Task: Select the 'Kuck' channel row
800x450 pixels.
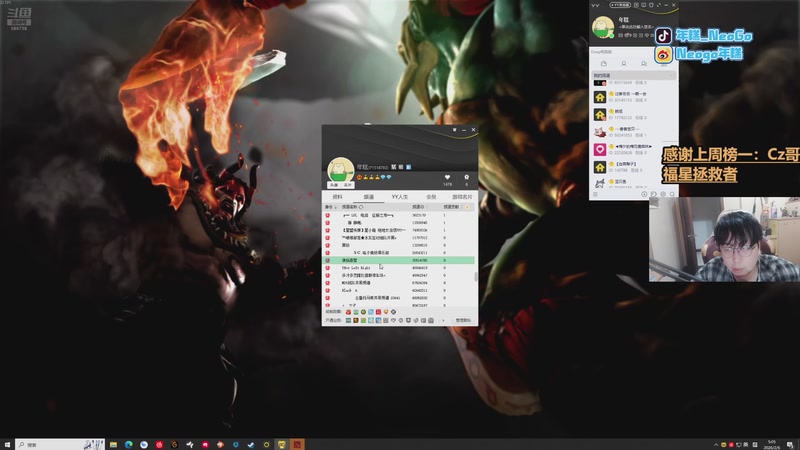Action: pyautogui.click(x=399, y=290)
